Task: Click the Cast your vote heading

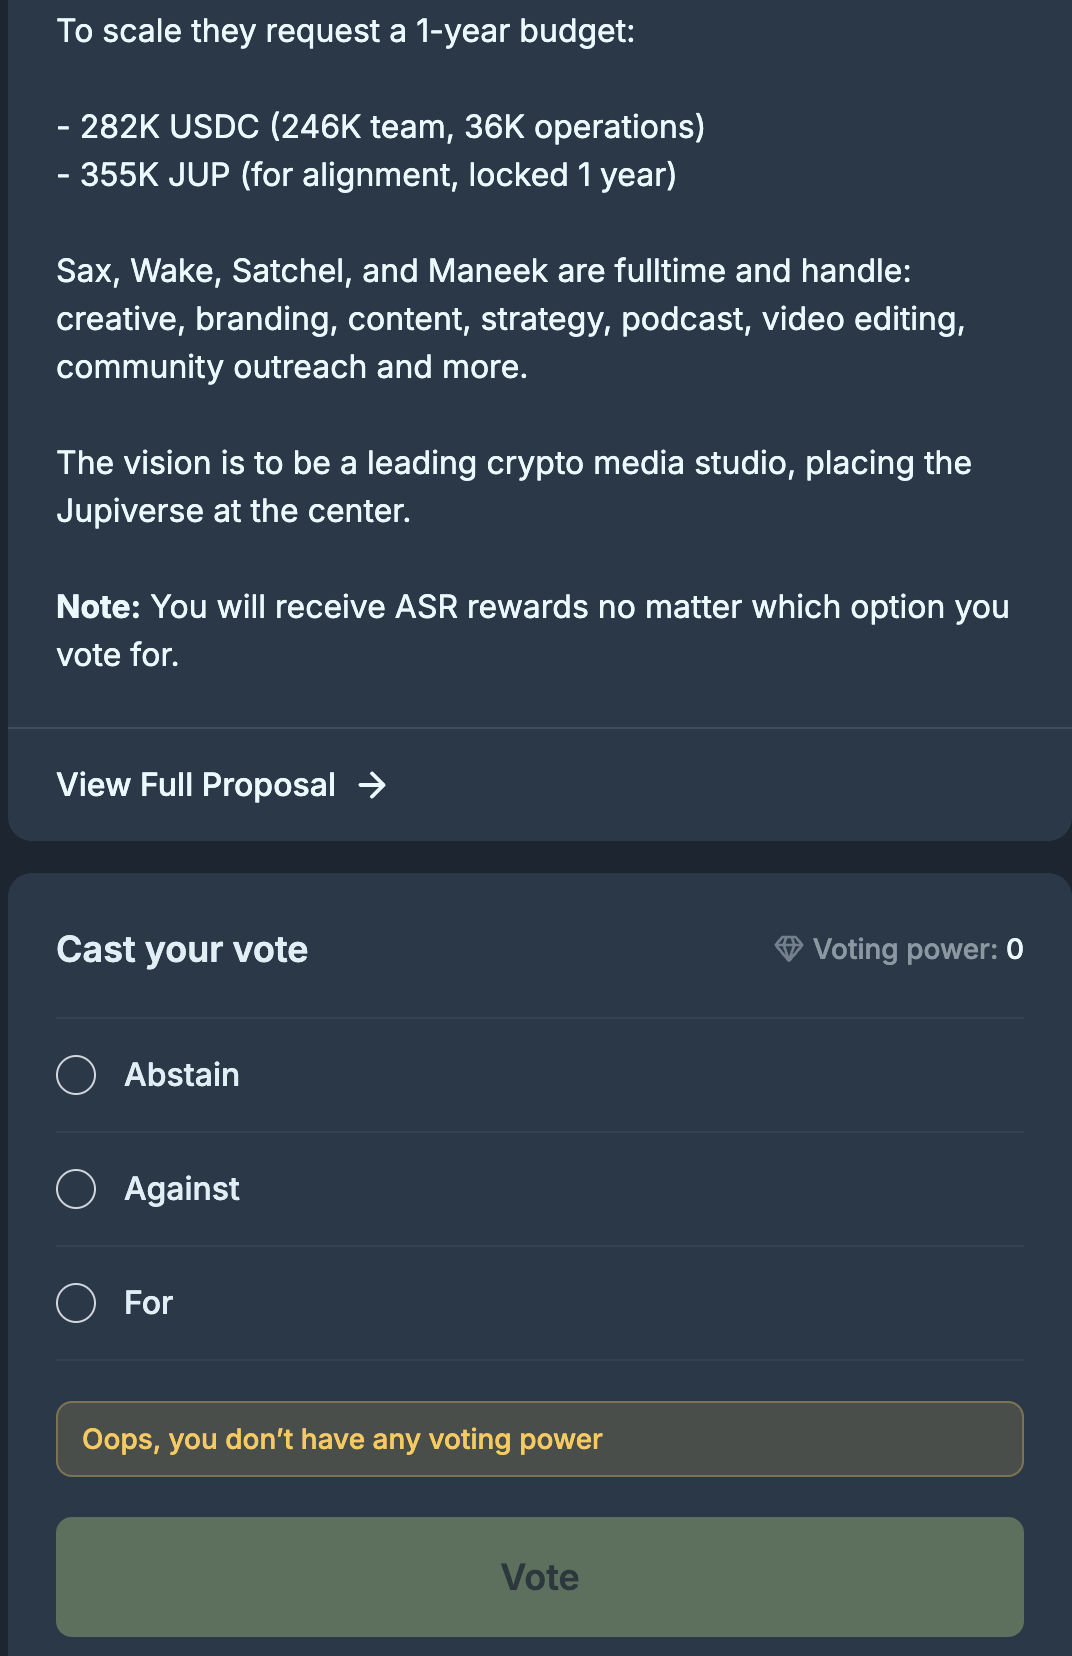Action: coord(182,949)
